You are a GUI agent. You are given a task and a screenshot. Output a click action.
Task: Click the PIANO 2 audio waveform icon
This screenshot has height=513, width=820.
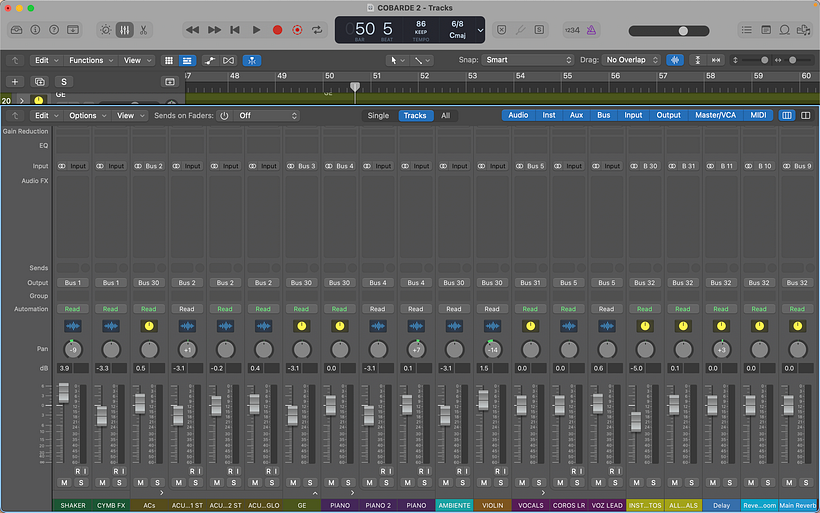[378, 326]
